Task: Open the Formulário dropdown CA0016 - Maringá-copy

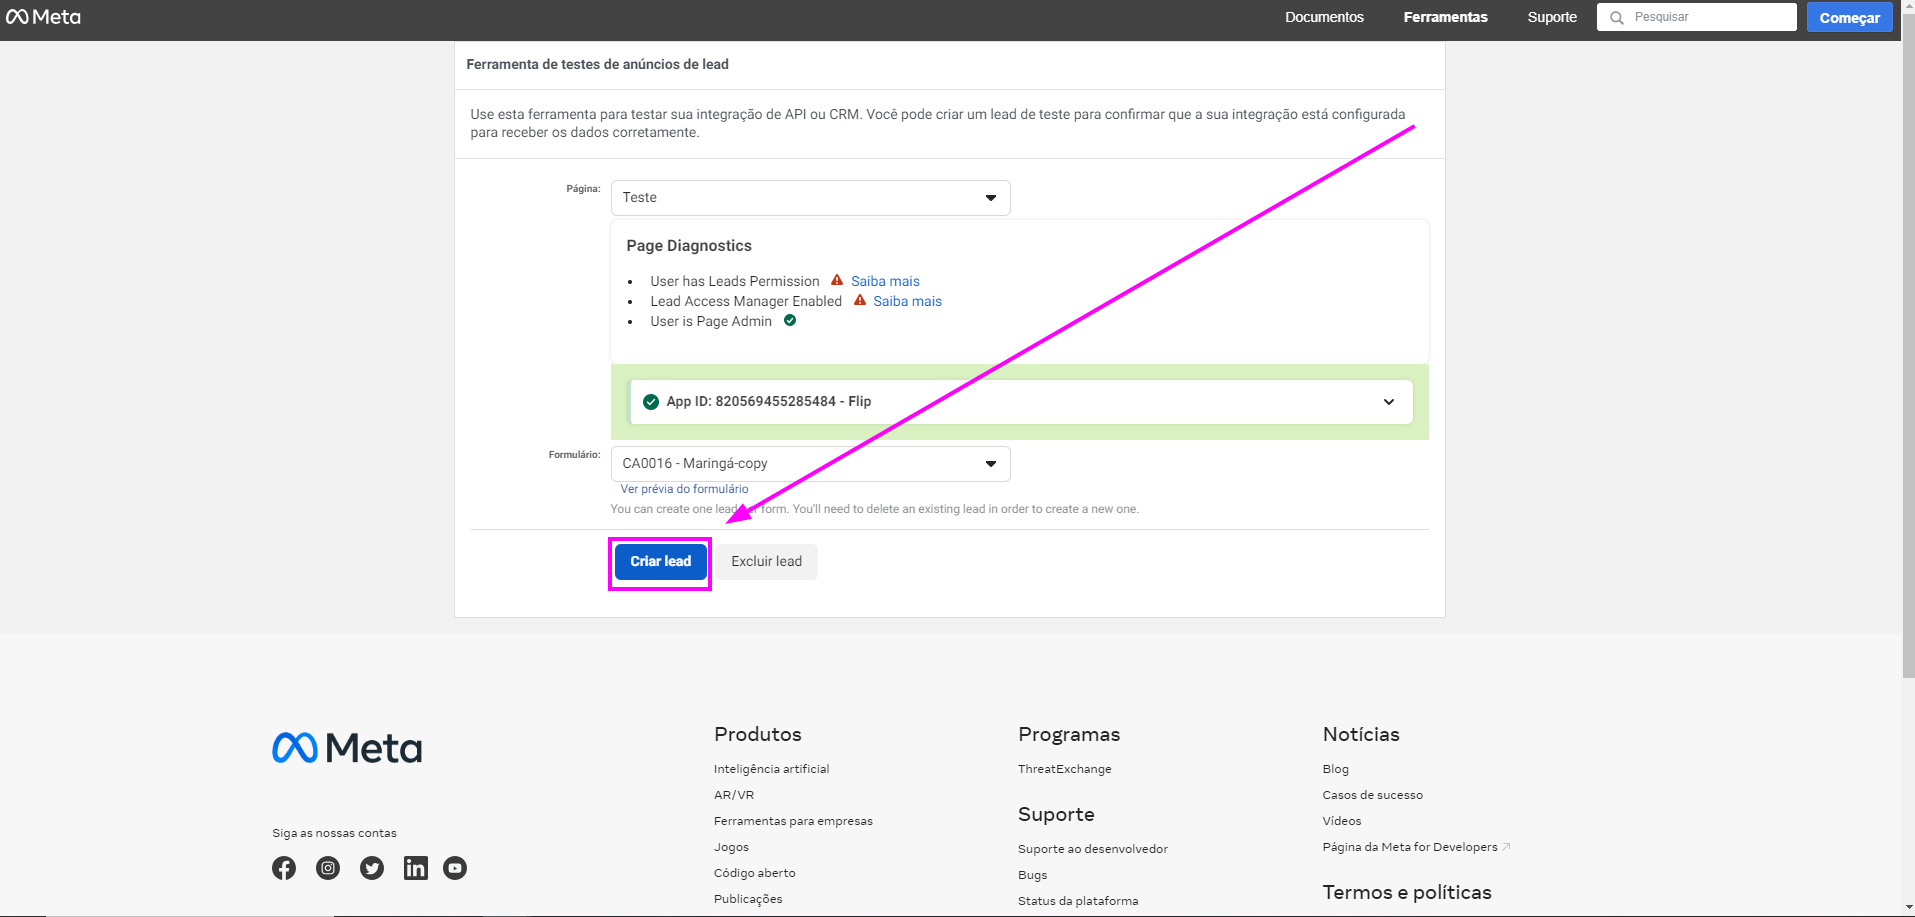Action: [x=810, y=464]
